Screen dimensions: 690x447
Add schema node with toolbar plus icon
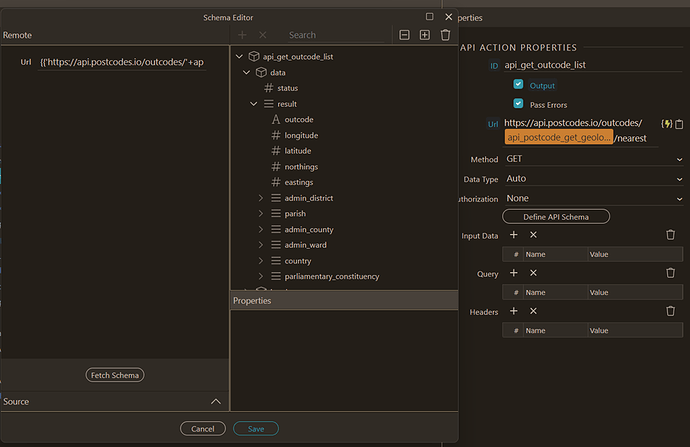(242, 35)
